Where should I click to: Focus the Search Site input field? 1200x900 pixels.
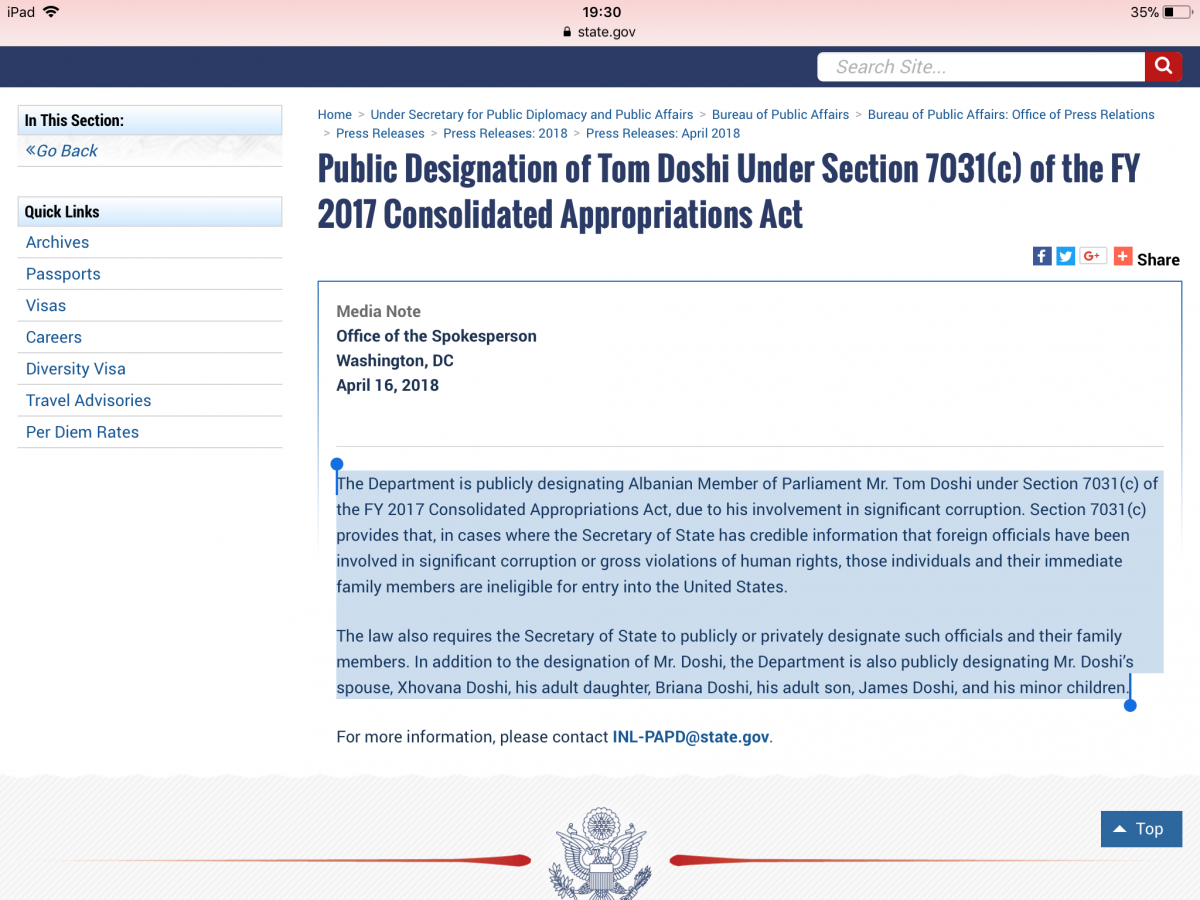981,67
